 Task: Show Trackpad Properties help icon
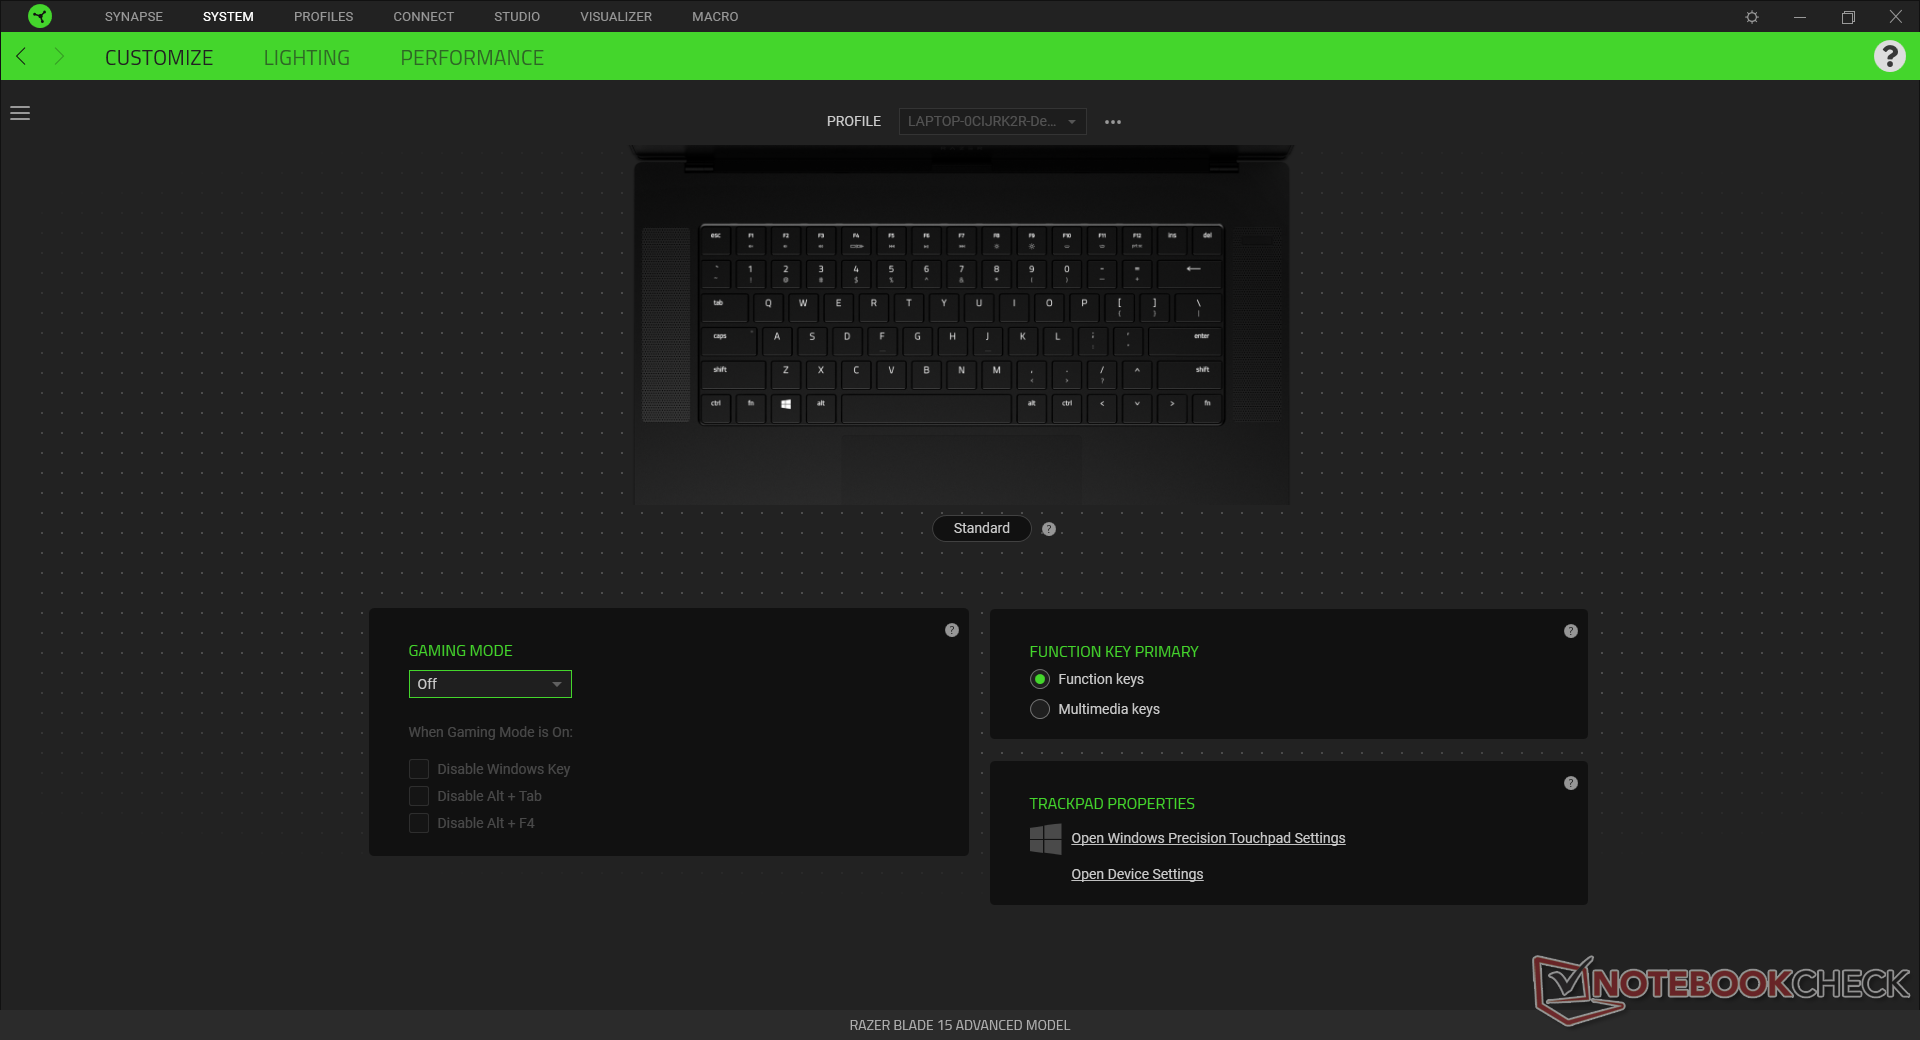coord(1571,783)
